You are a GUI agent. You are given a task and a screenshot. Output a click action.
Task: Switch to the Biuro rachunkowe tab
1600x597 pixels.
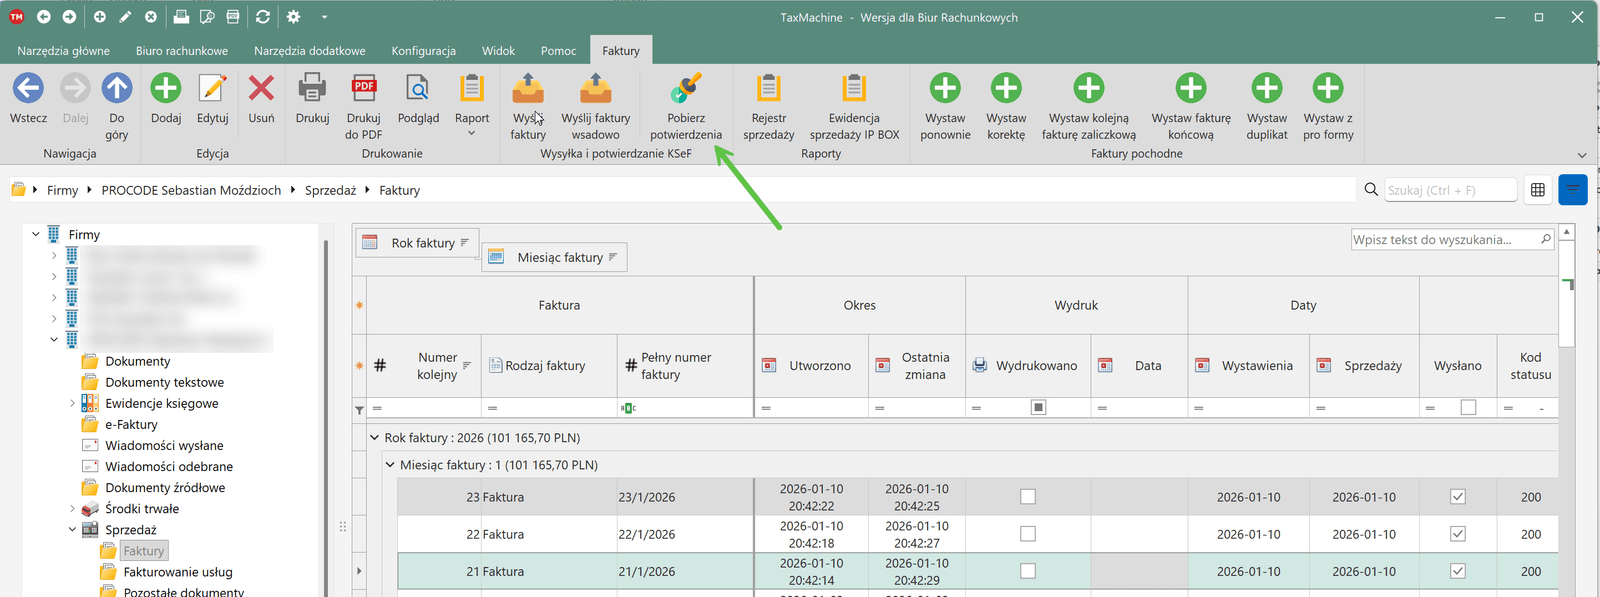(182, 51)
